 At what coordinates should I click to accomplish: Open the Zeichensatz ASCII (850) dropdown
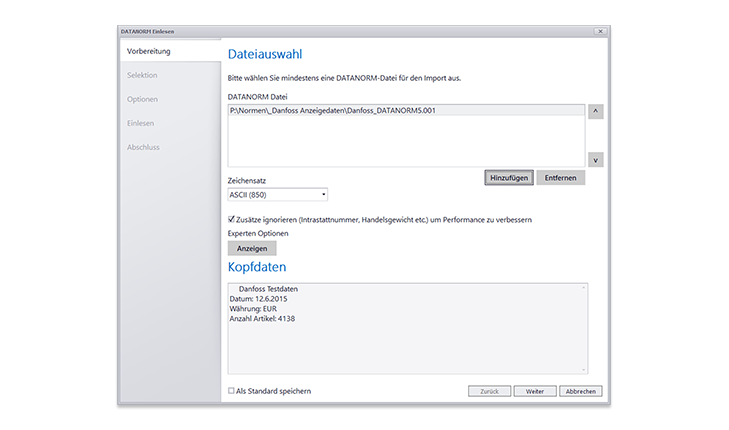278,195
